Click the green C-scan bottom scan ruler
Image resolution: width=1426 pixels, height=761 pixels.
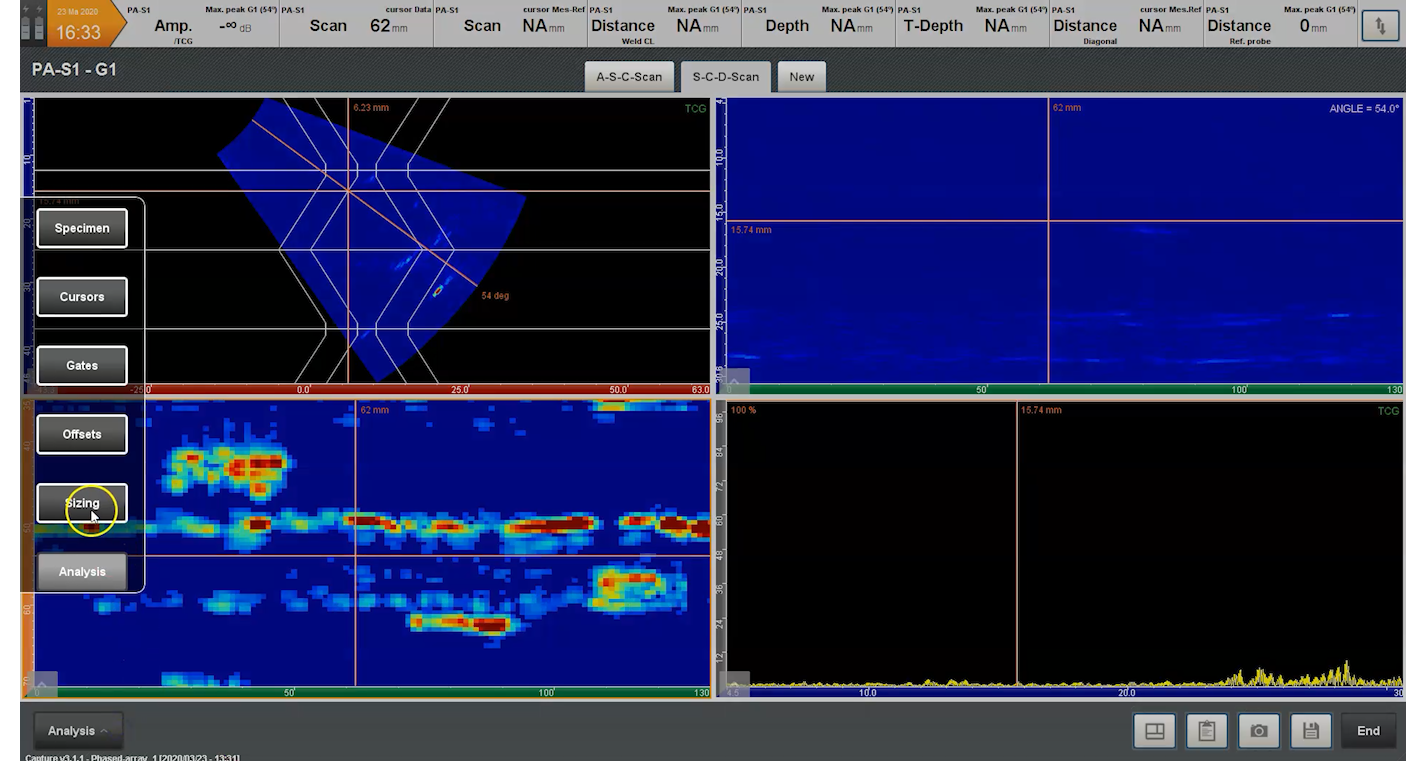[x=372, y=692]
